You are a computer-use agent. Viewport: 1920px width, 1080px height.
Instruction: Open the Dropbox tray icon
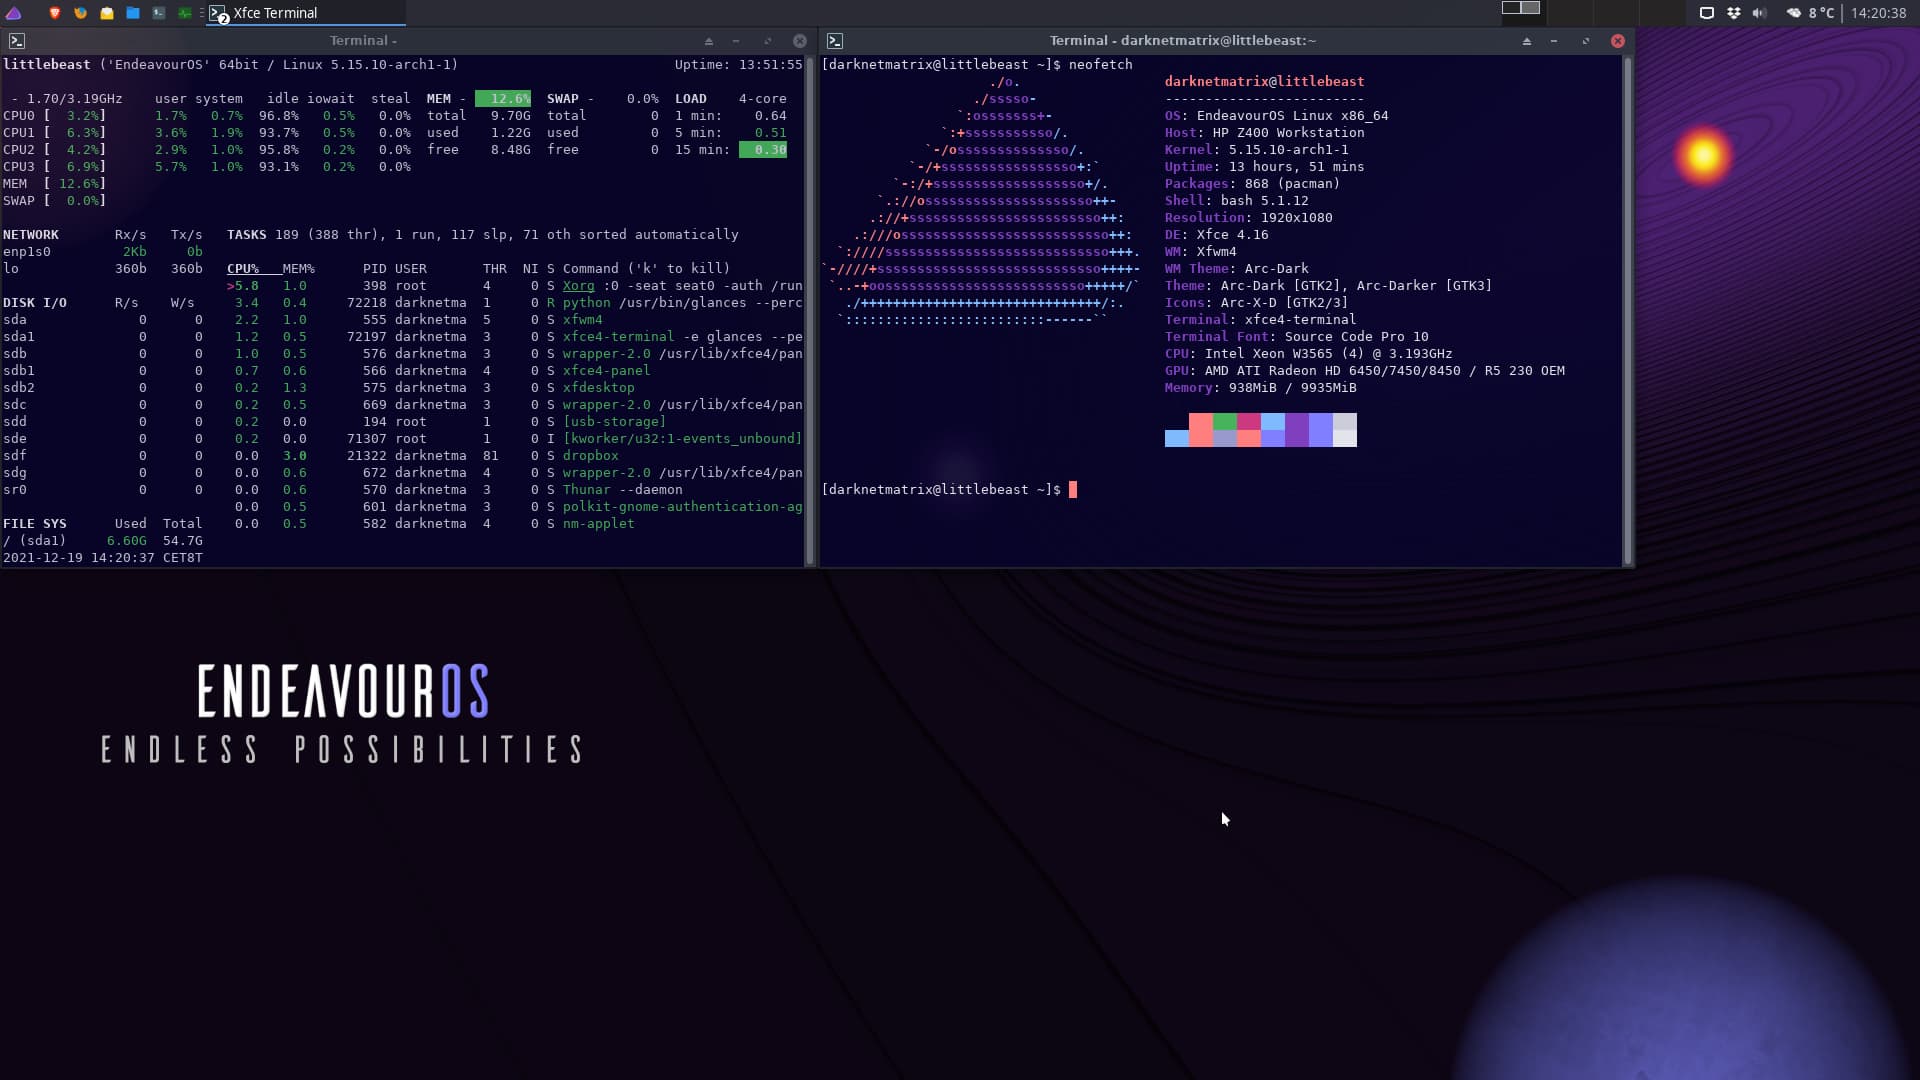pyautogui.click(x=1733, y=13)
